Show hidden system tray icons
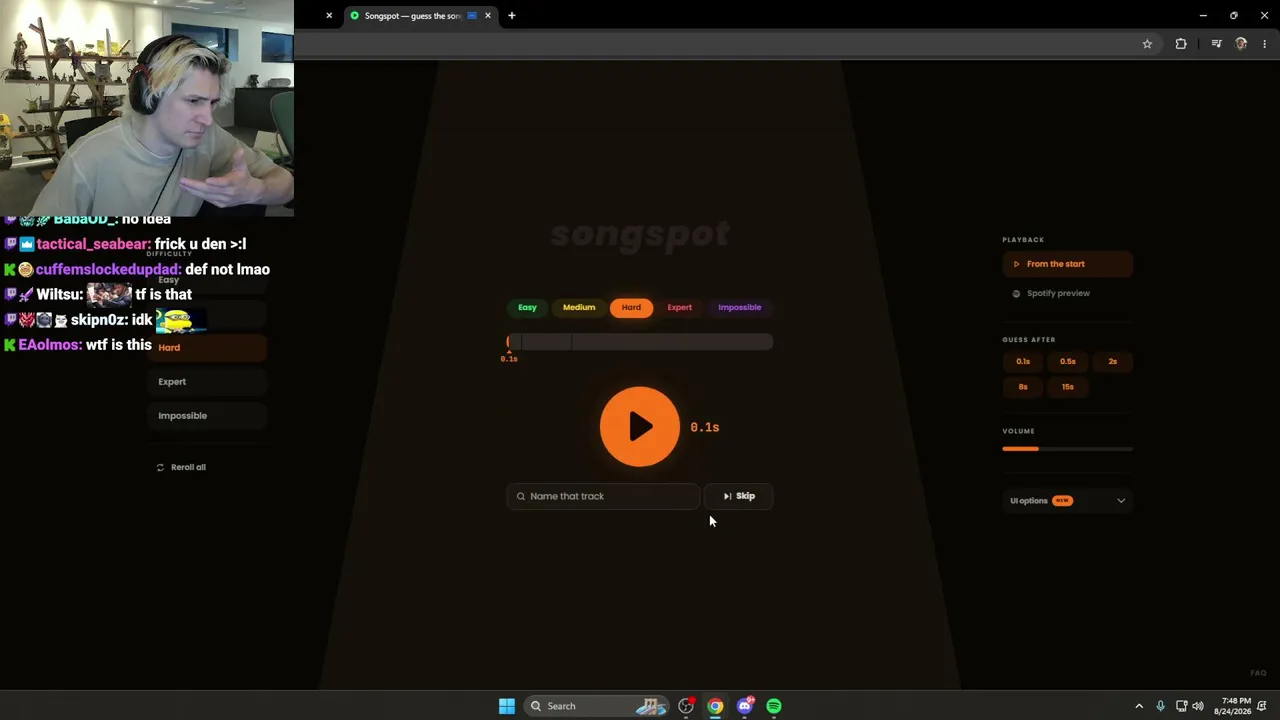Image resolution: width=1280 pixels, height=720 pixels. (x=1138, y=706)
